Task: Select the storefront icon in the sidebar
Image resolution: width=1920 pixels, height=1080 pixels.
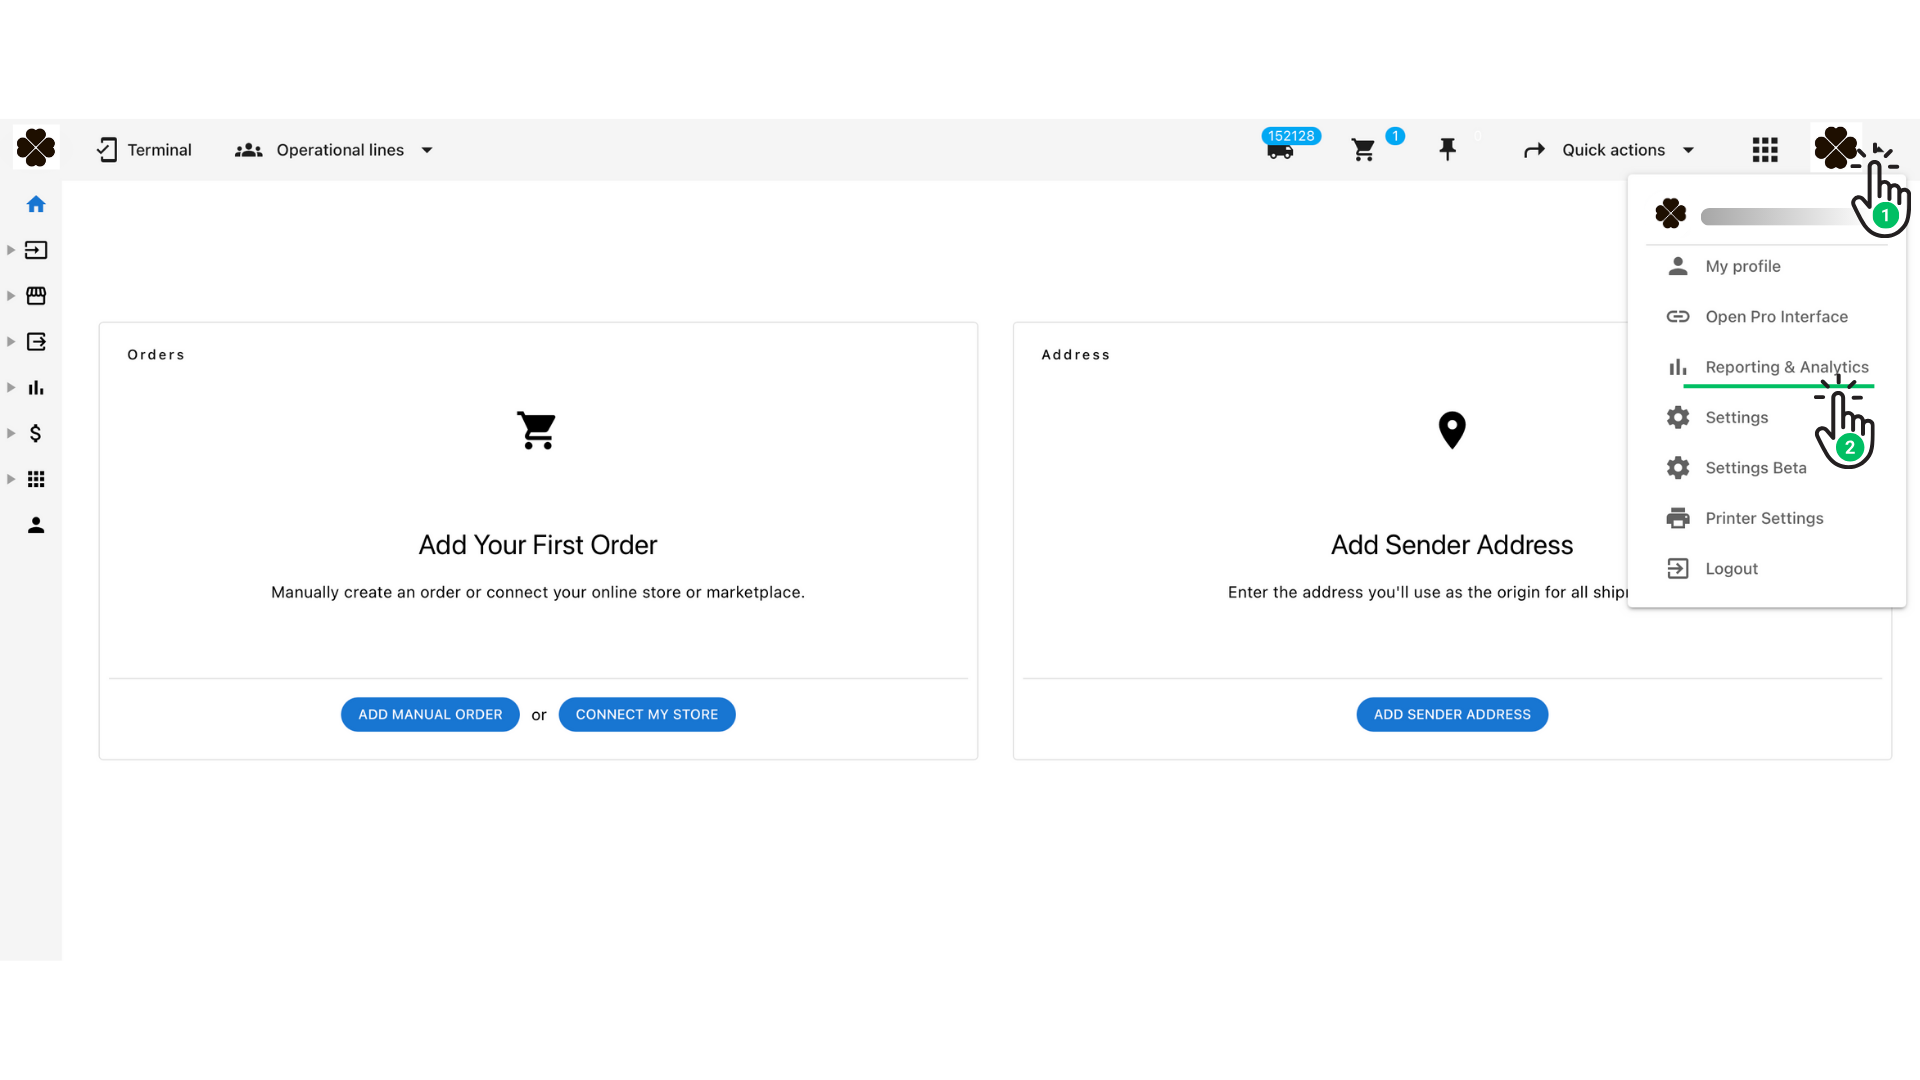Action: [35, 295]
